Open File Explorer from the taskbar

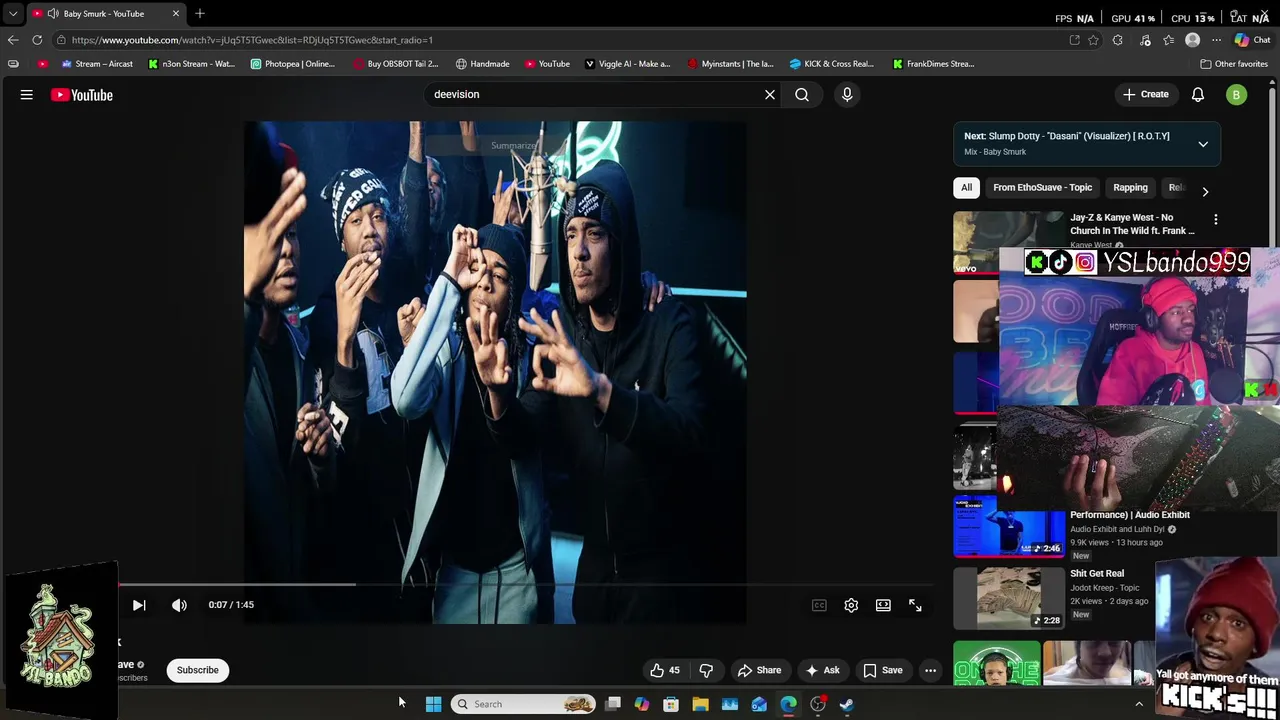(700, 704)
